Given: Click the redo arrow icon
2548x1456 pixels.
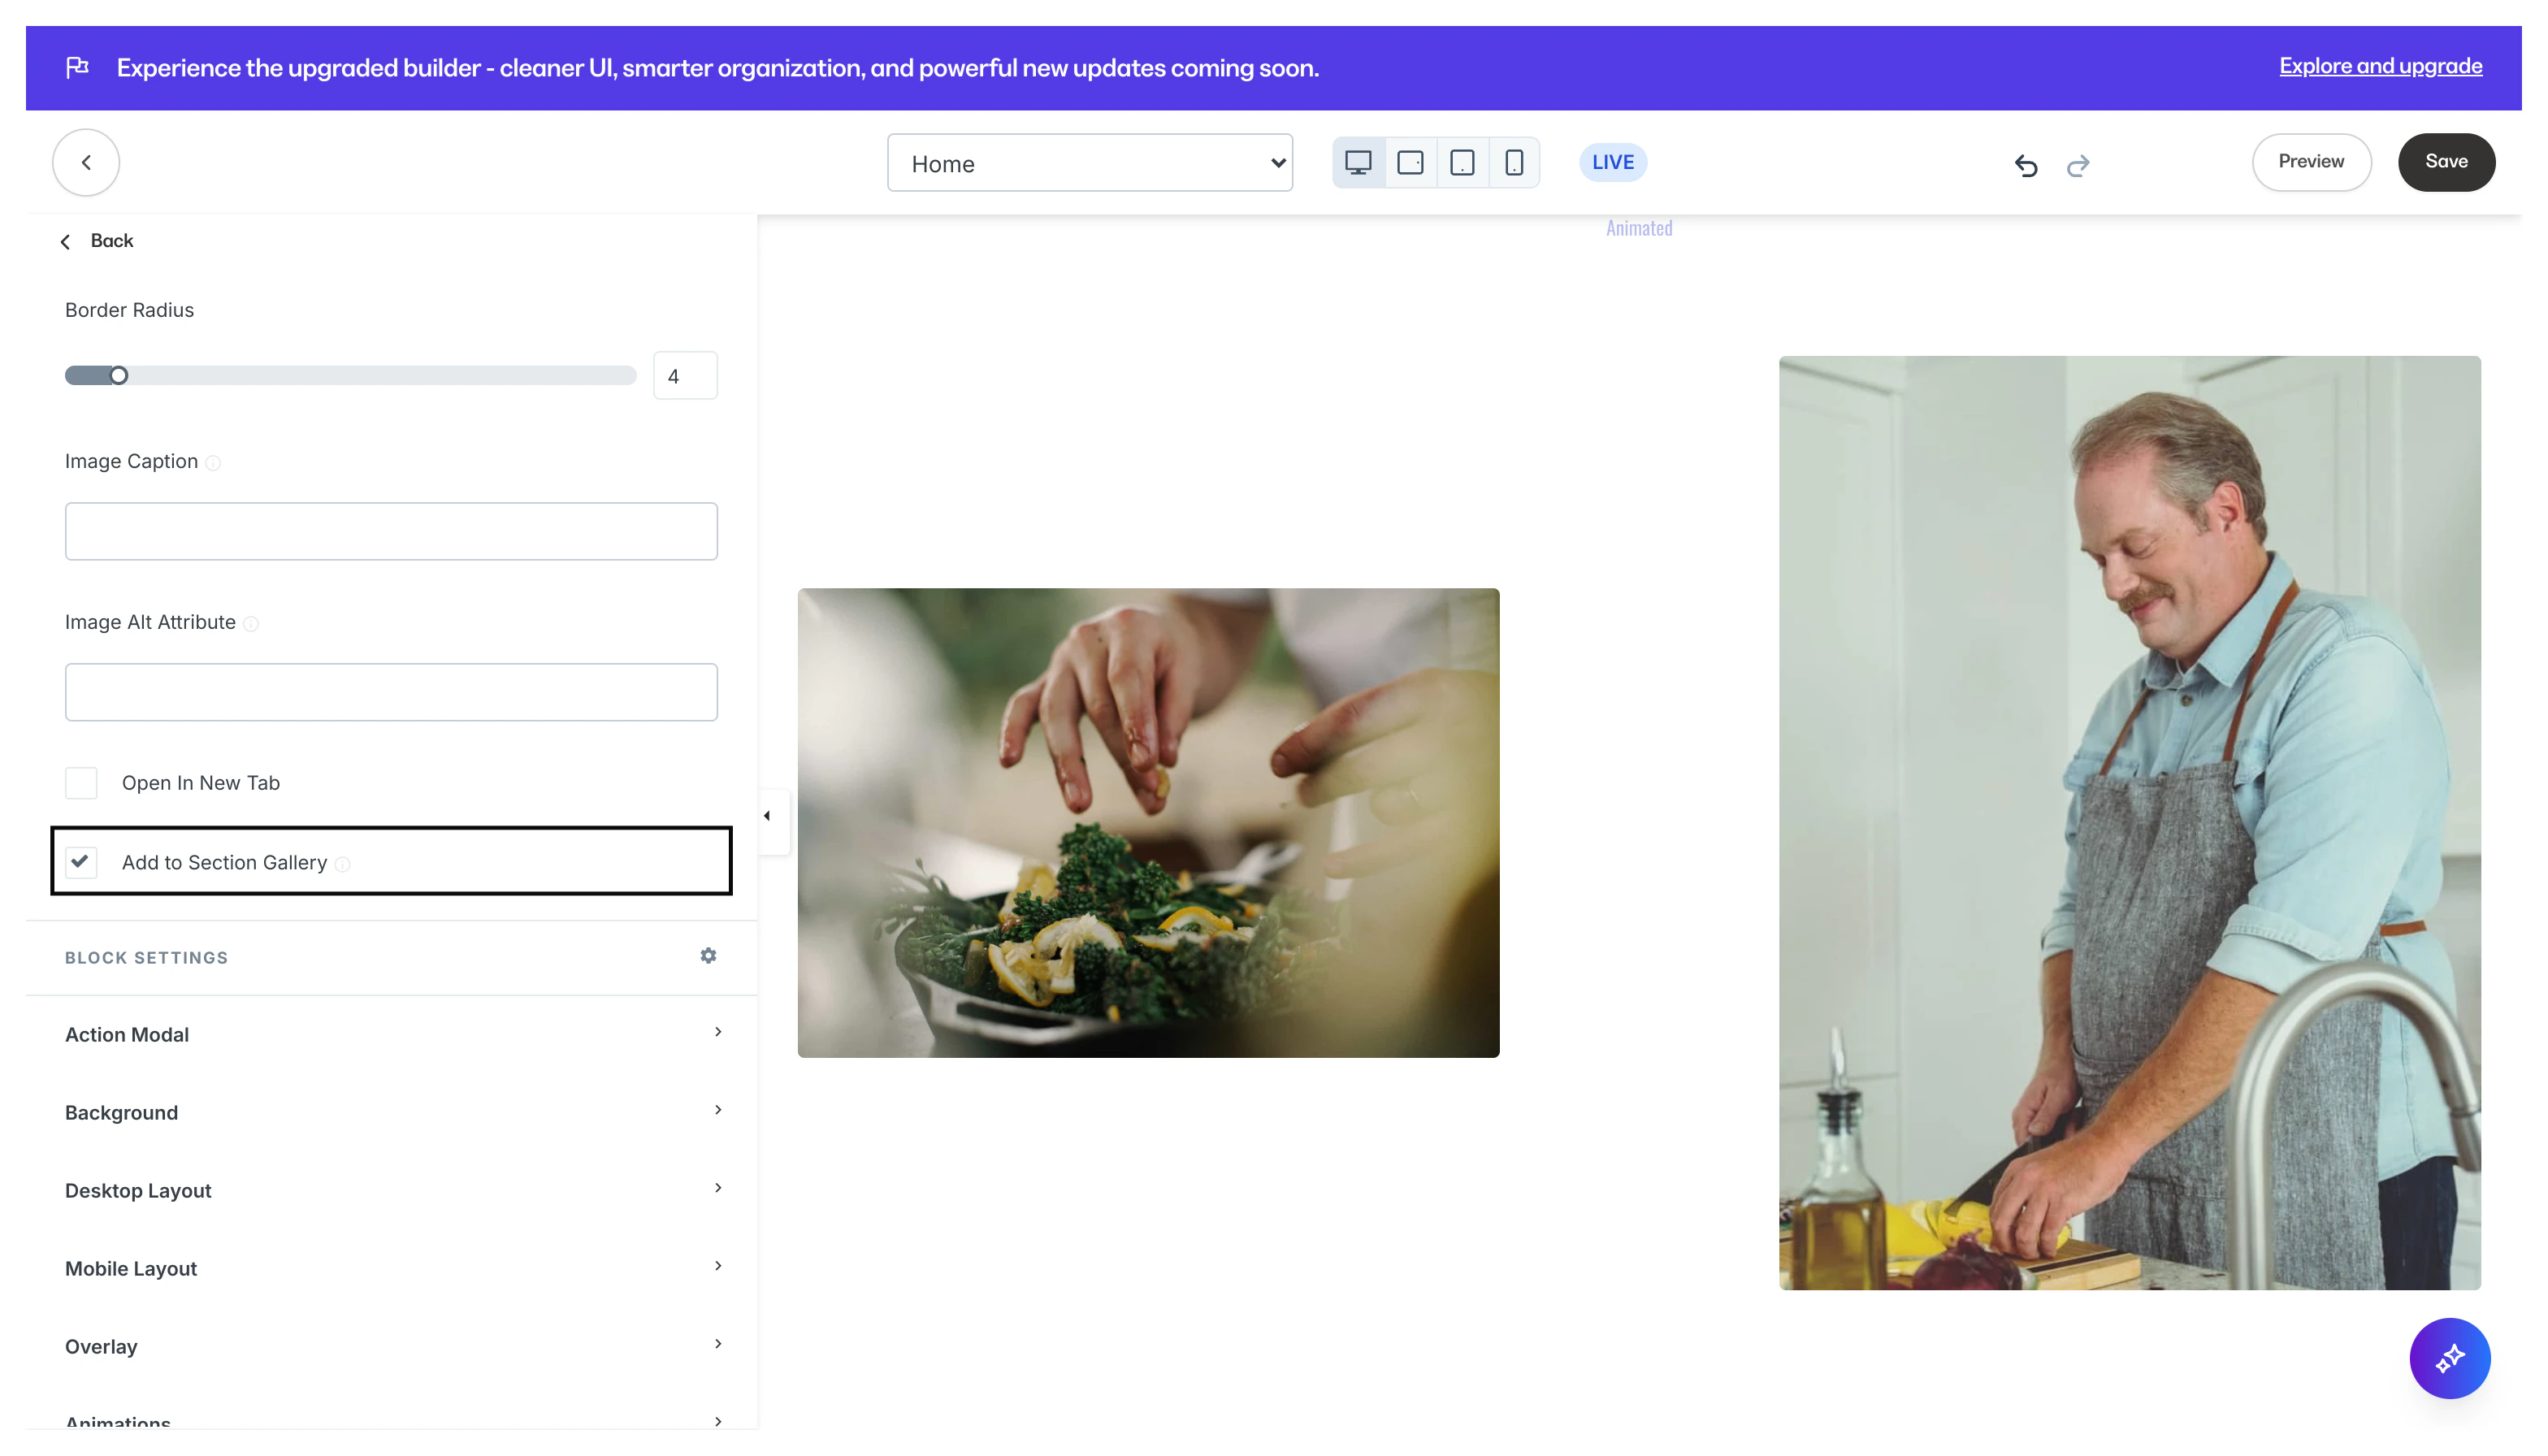Looking at the screenshot, I should [x=2078, y=165].
